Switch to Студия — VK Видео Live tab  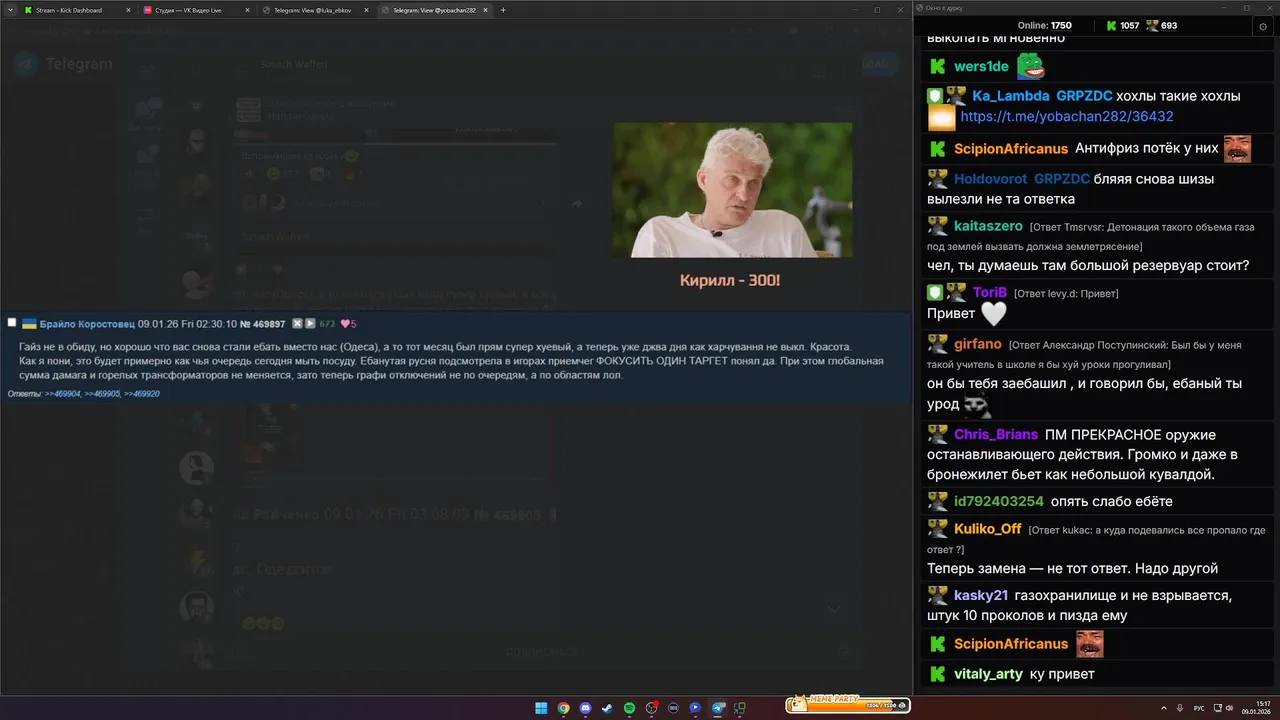[x=197, y=10]
